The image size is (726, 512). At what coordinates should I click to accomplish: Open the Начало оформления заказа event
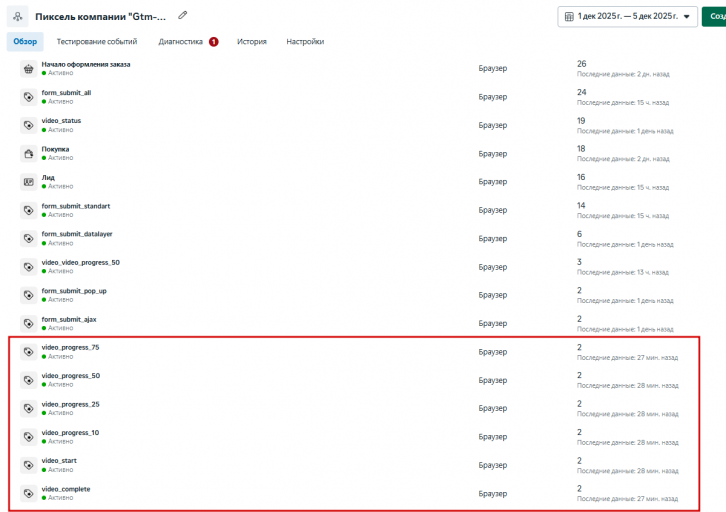(x=86, y=64)
